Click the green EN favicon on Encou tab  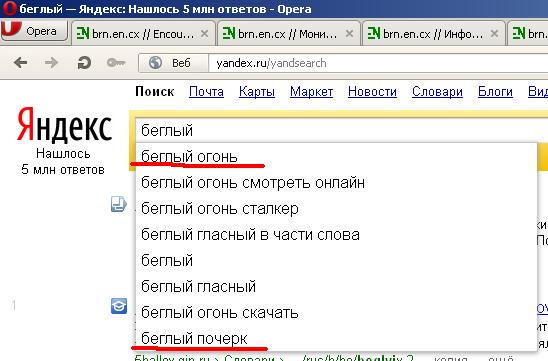click(83, 33)
